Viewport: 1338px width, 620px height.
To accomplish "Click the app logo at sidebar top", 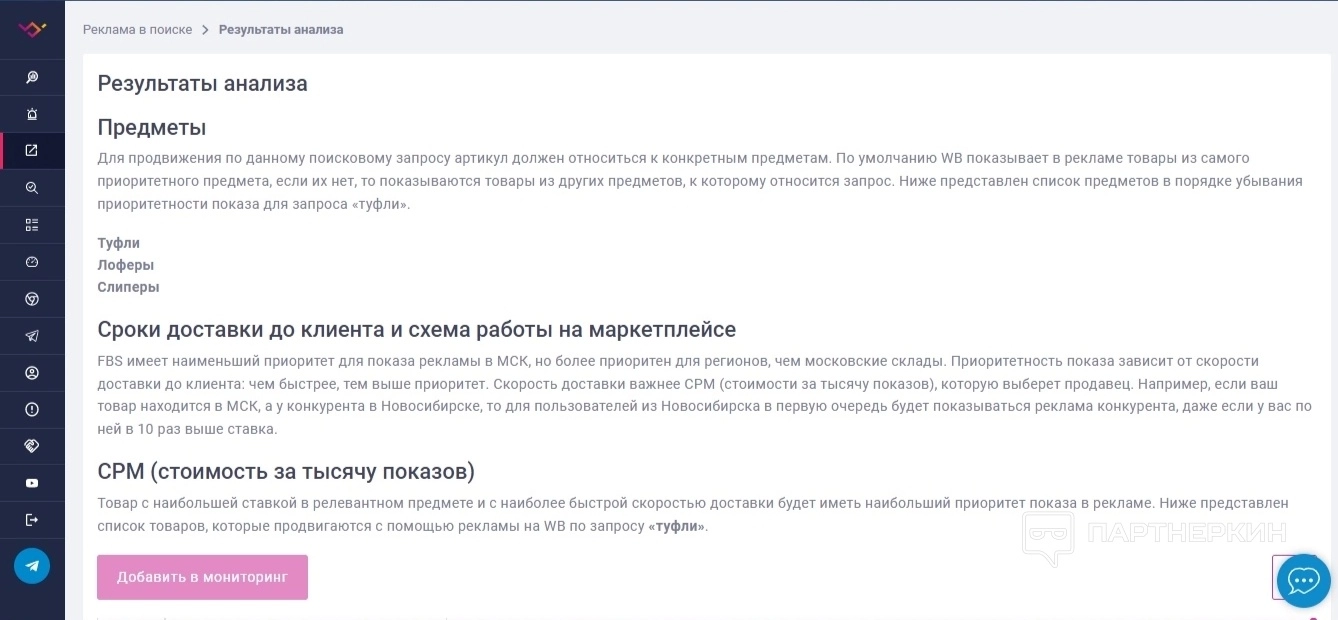I will click(x=32, y=30).
